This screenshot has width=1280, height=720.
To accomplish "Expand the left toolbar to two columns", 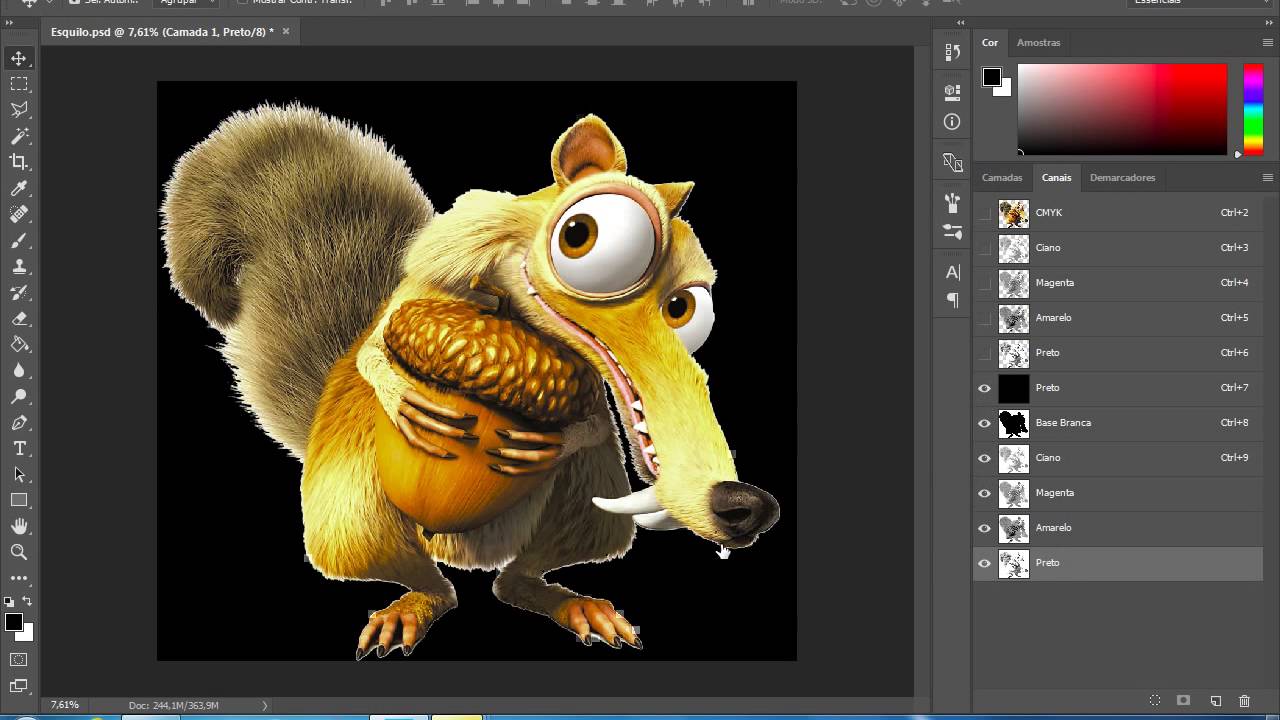I will [x=10, y=21].
